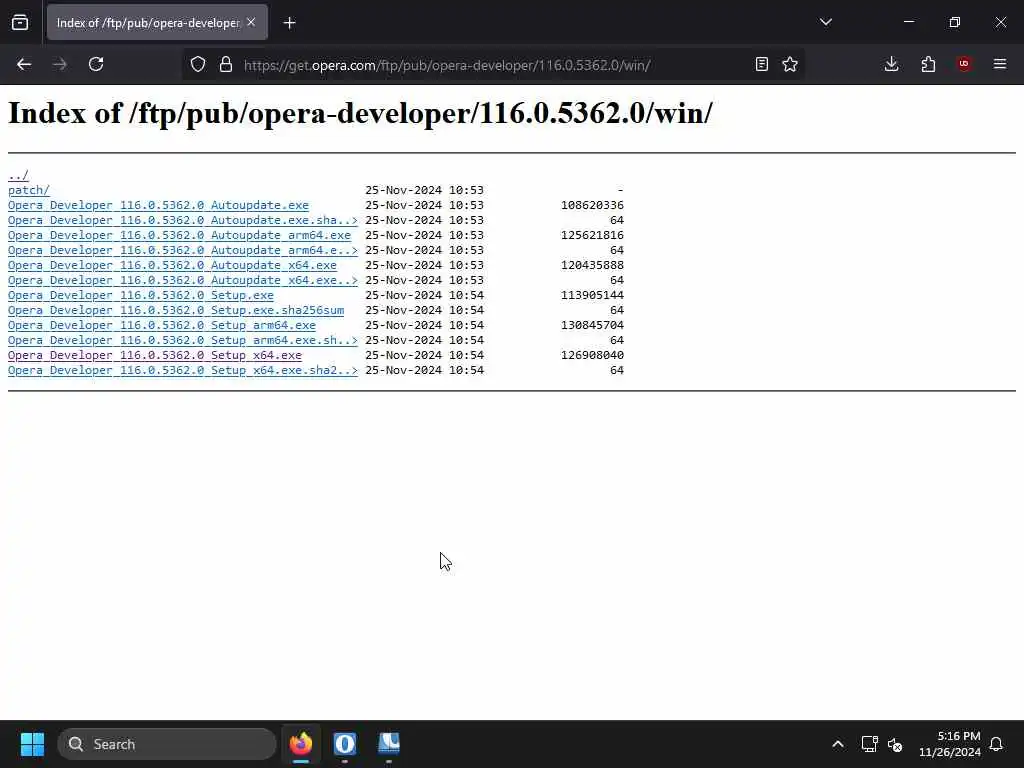Open the third blue taskbar app icon

(x=389, y=744)
